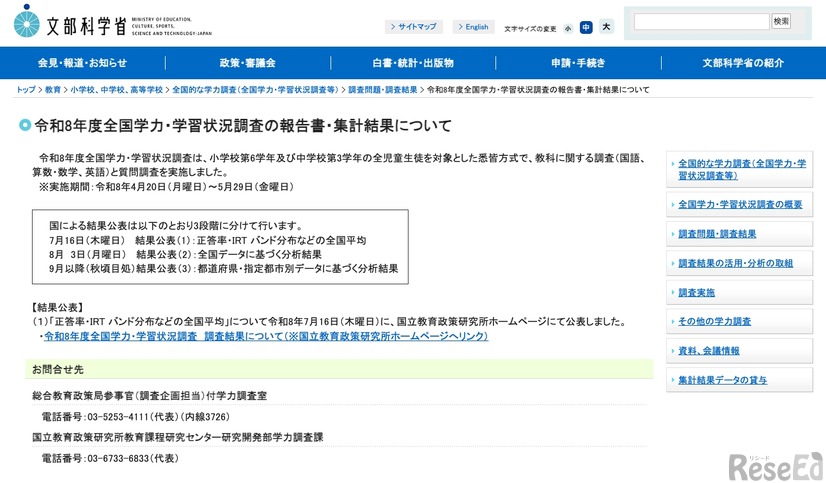Click the text 電話番号:03-5253-4111(代表)(内線3726)
The height and width of the screenshot is (483, 826).
136,417
